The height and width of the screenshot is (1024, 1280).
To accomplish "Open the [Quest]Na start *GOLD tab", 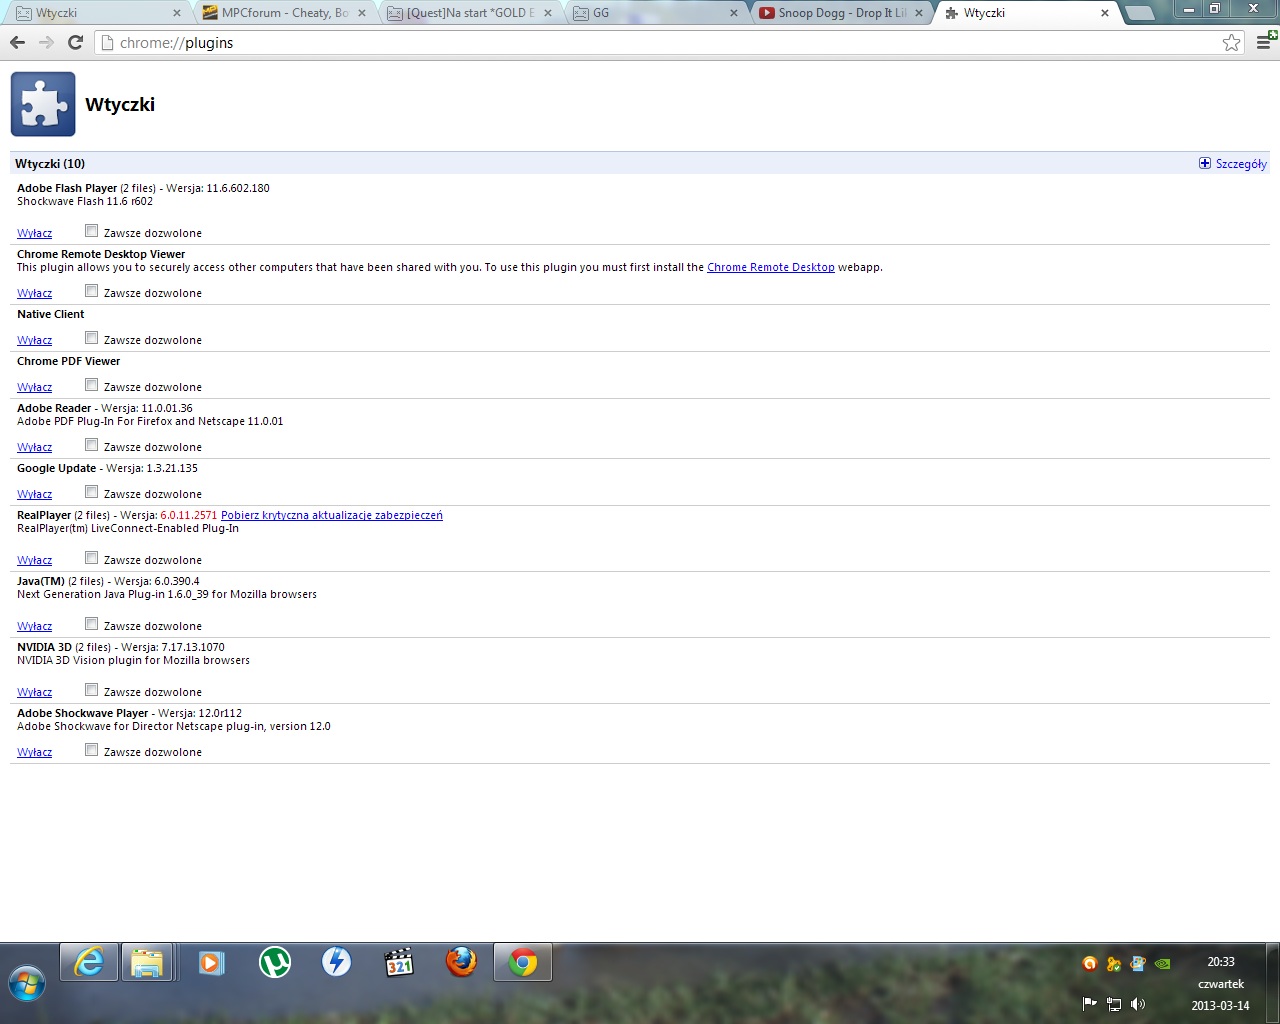I will tap(468, 13).
